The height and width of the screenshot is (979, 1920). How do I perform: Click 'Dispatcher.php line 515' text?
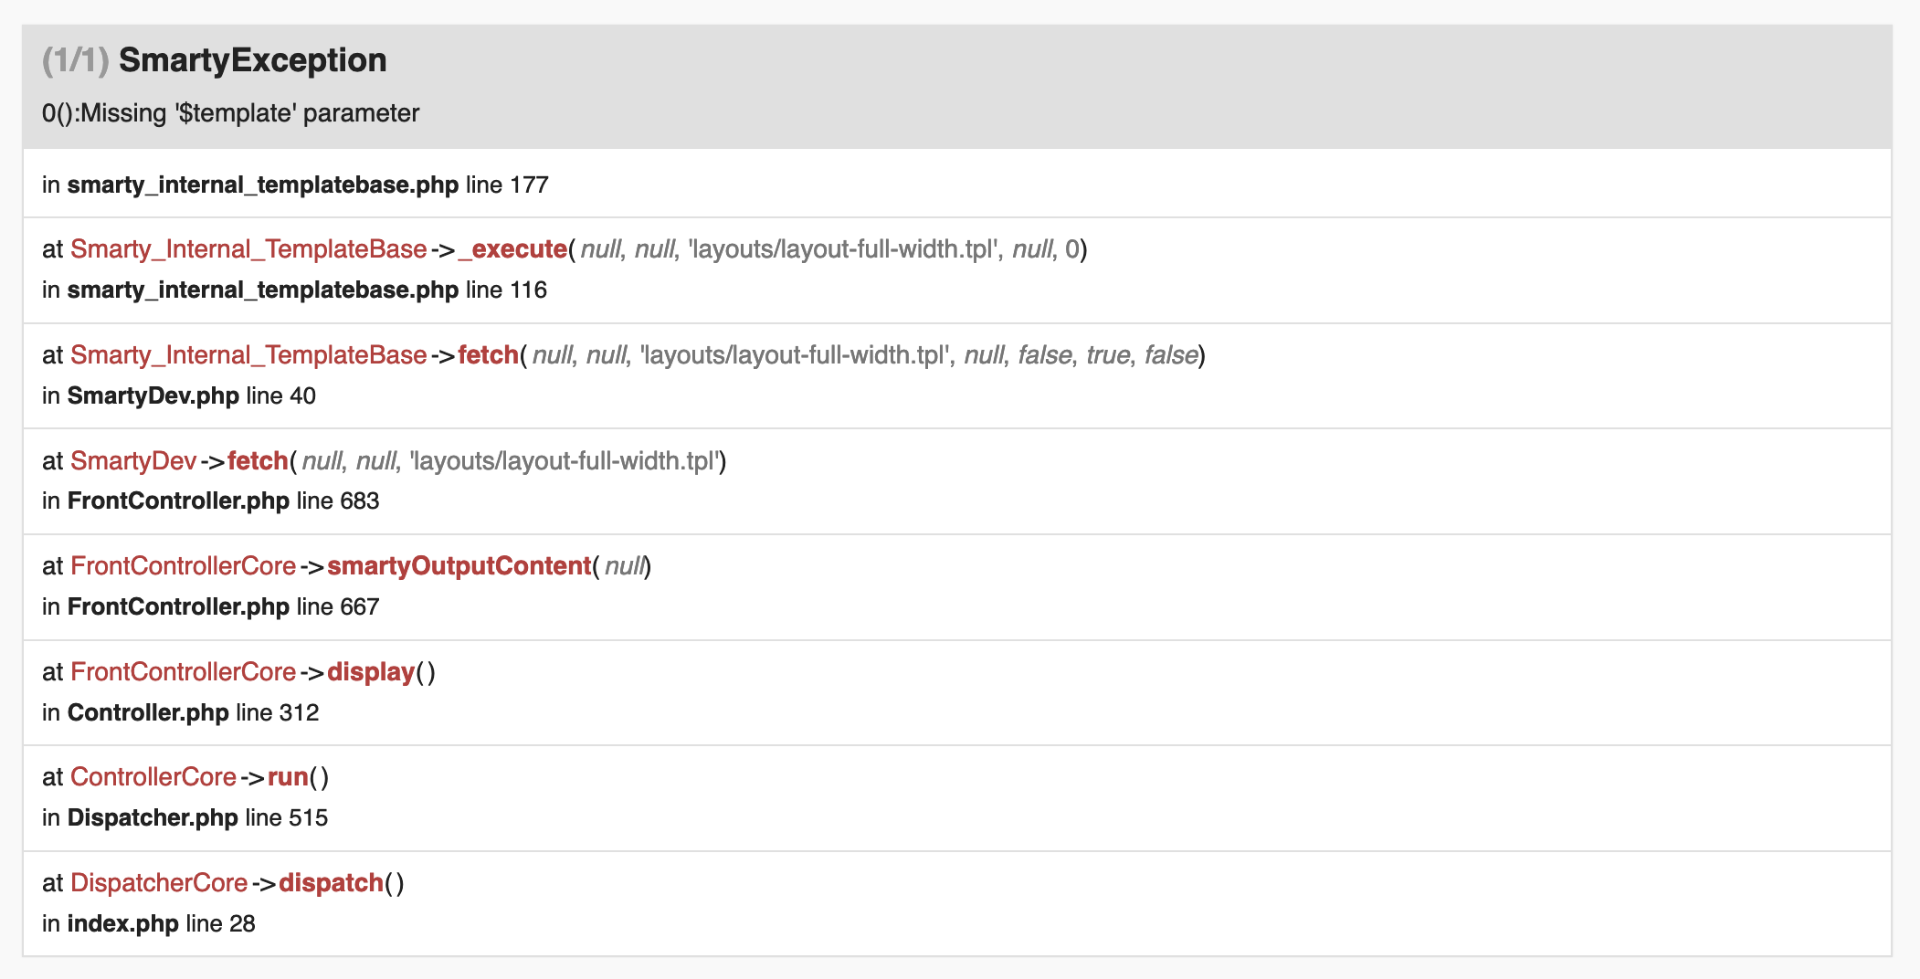point(197,818)
